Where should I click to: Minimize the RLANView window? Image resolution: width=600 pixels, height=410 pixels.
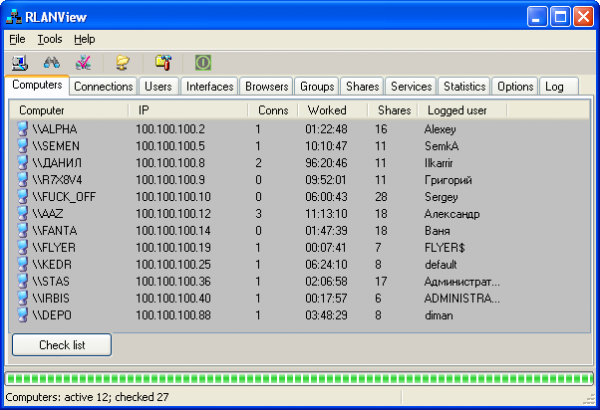pos(536,17)
